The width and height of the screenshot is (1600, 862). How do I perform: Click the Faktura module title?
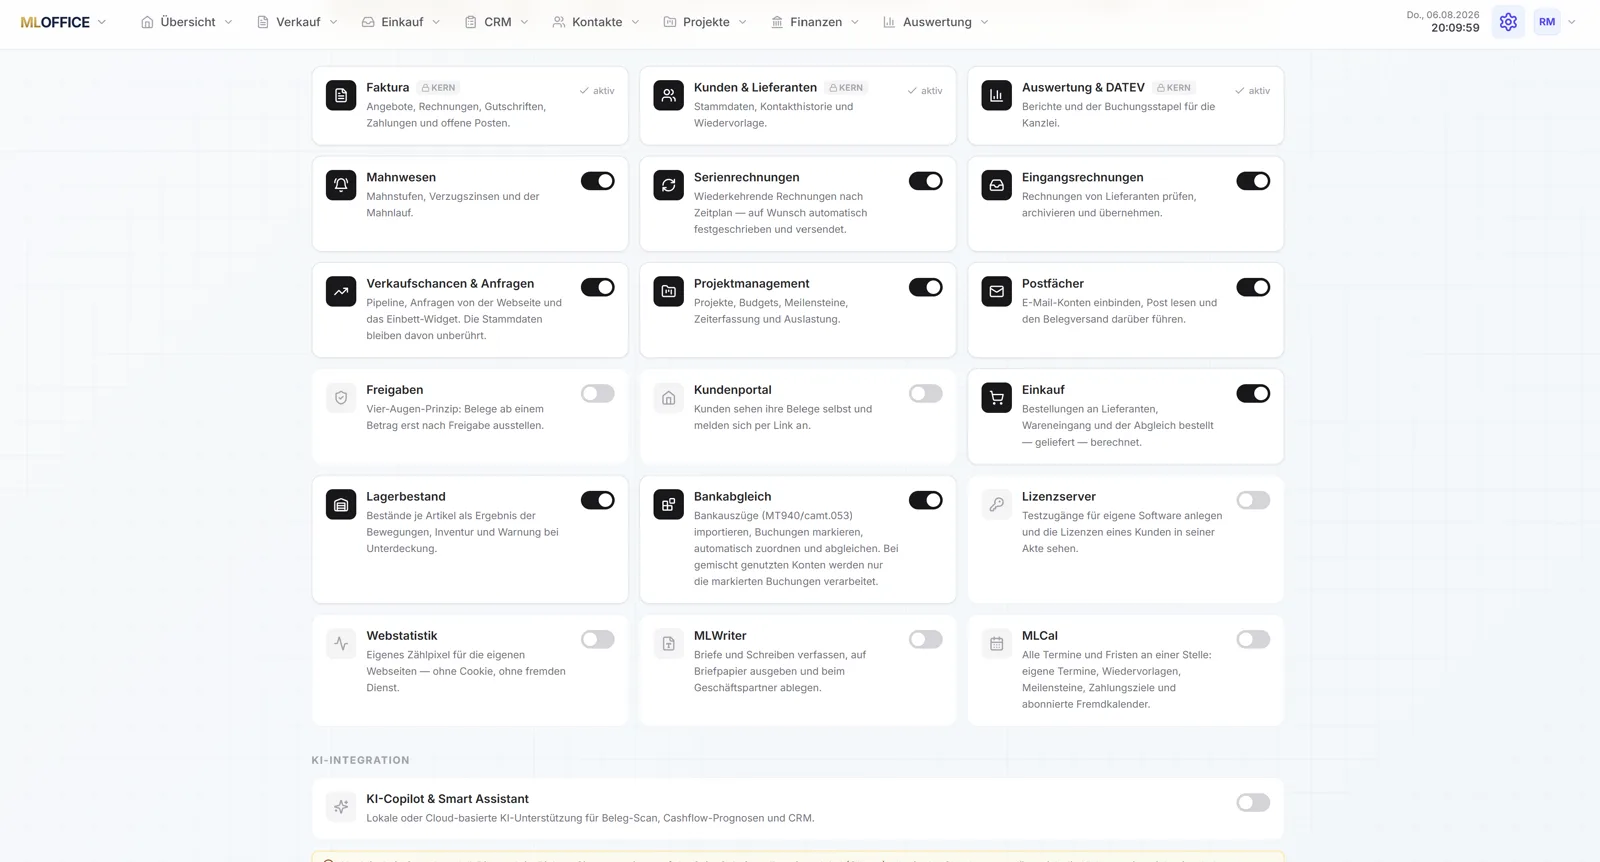coord(388,88)
